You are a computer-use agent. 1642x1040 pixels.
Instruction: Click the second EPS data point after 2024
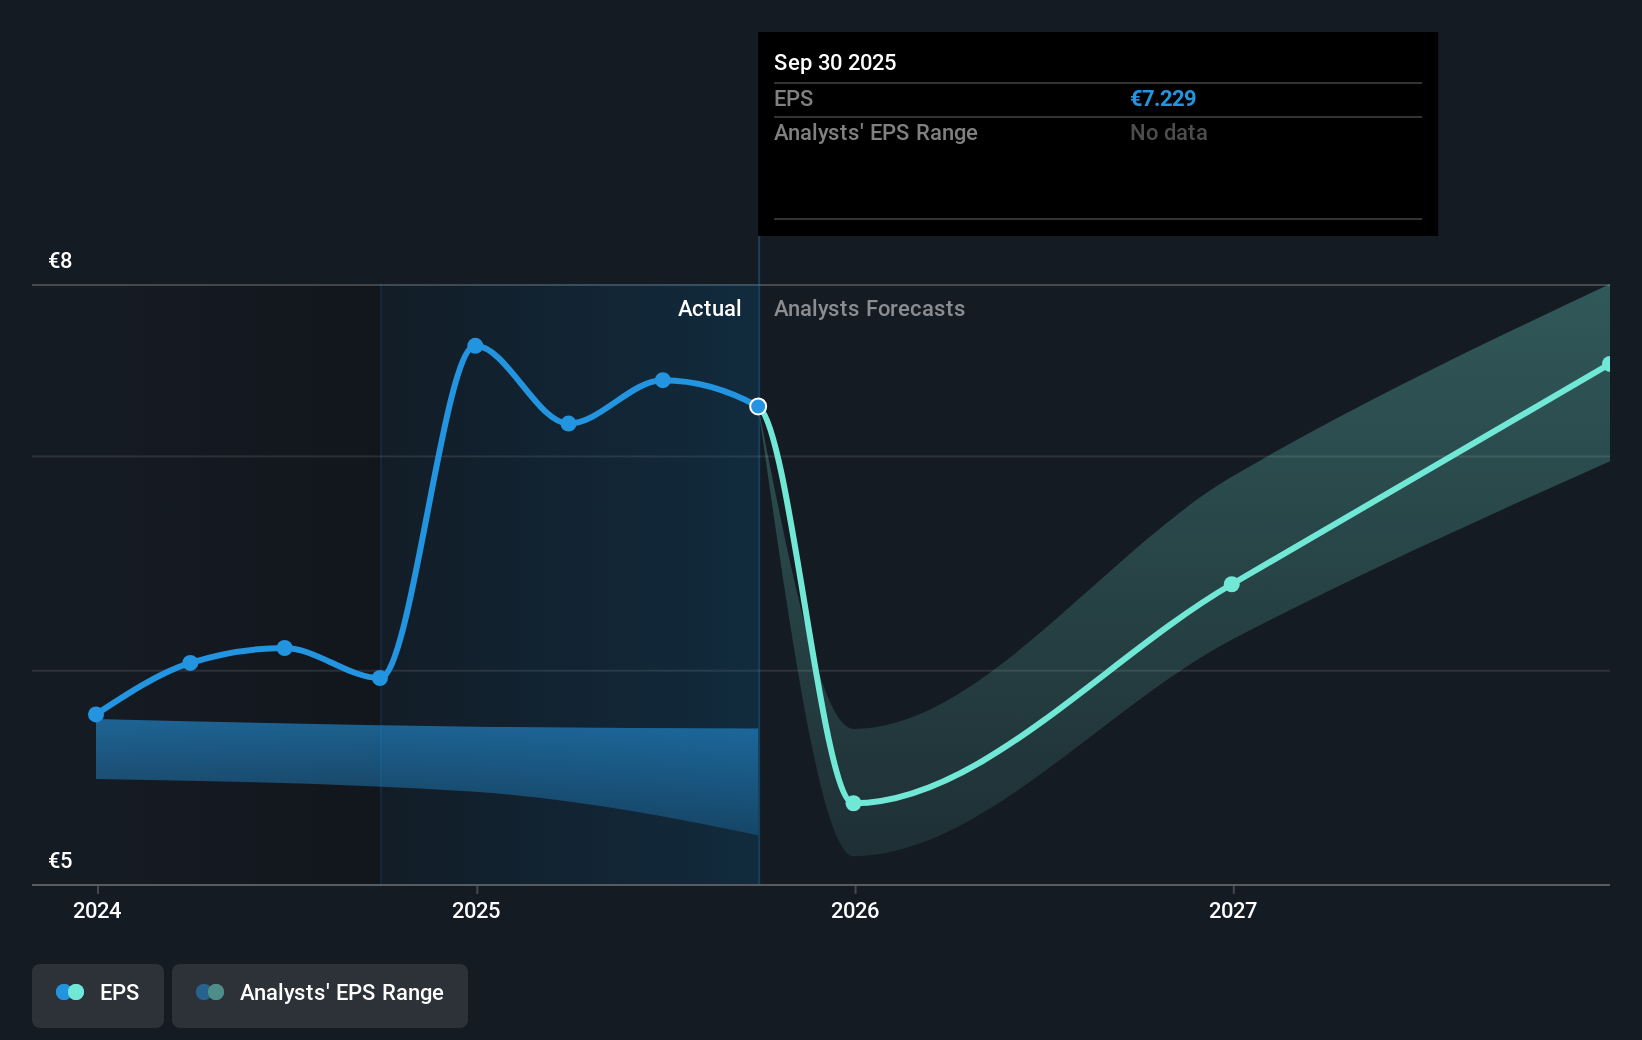(x=190, y=663)
